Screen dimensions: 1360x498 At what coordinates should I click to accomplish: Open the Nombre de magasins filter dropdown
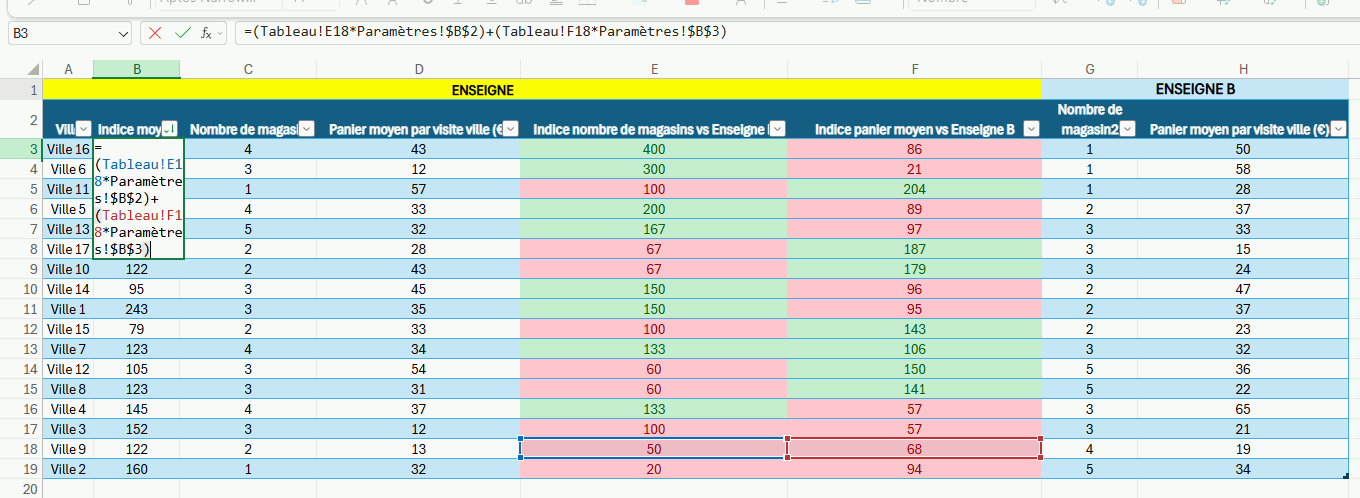(307, 129)
